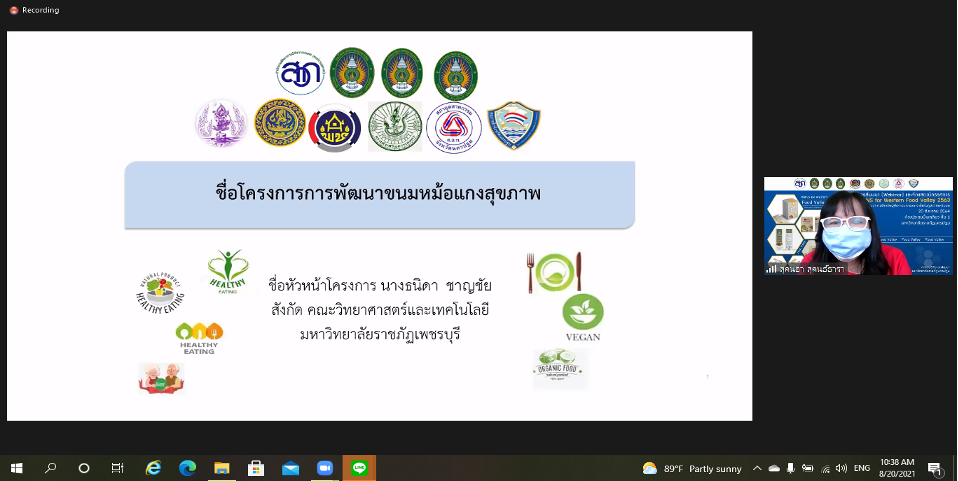Open the Windows Start menu
This screenshot has height=481, width=958.
pos(16,468)
